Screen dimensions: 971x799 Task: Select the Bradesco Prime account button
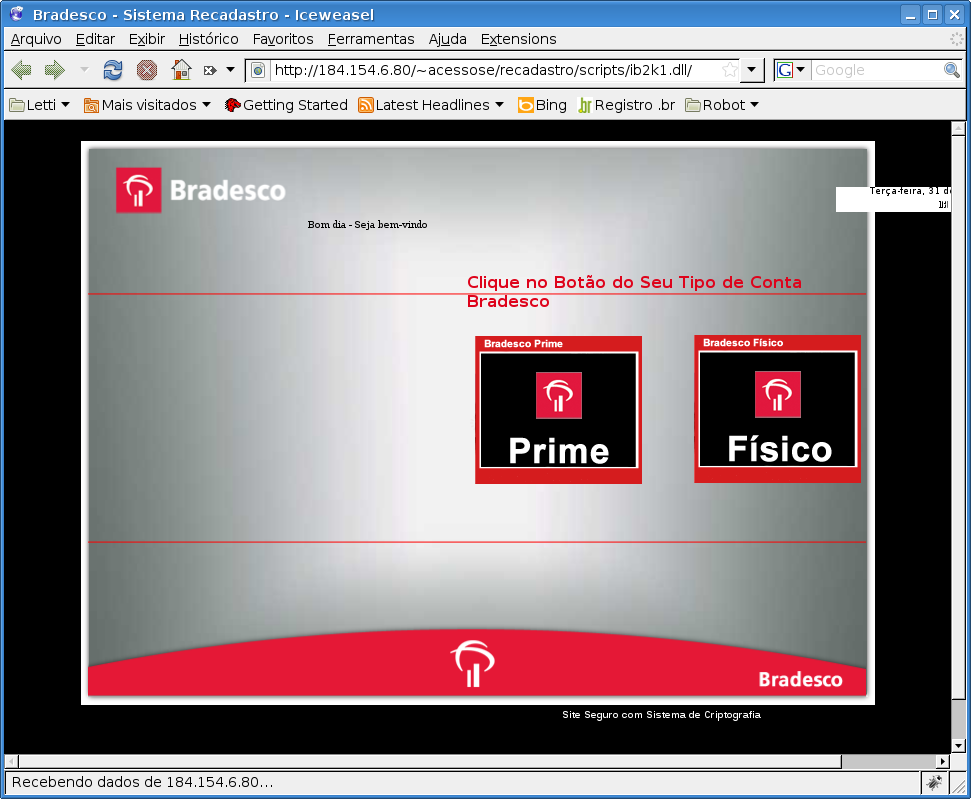point(559,410)
